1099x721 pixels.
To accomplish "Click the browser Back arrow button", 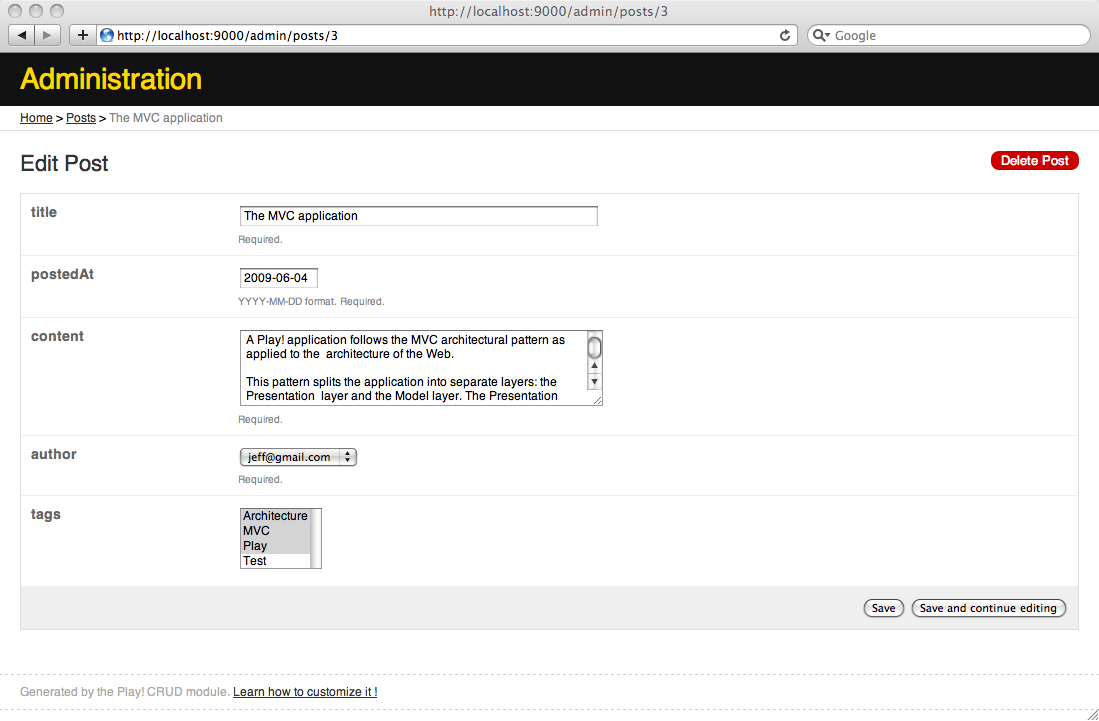I will 22,35.
